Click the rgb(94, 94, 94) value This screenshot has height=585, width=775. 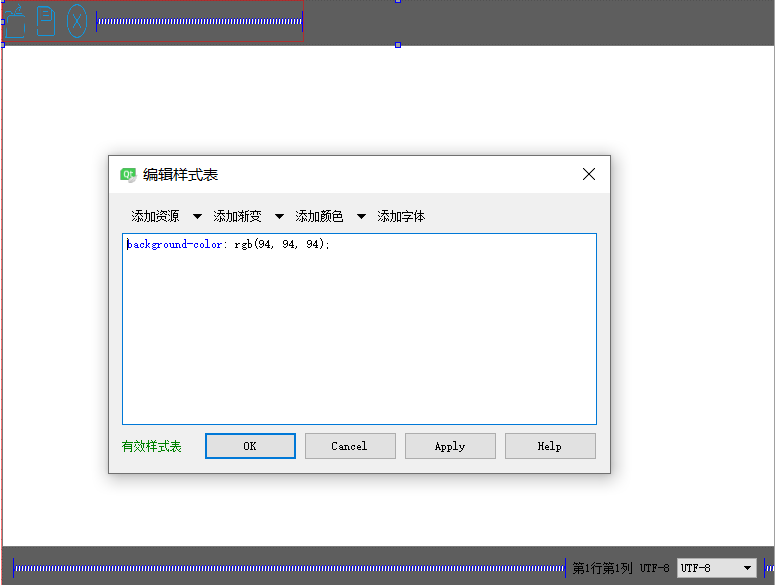[x=279, y=244]
